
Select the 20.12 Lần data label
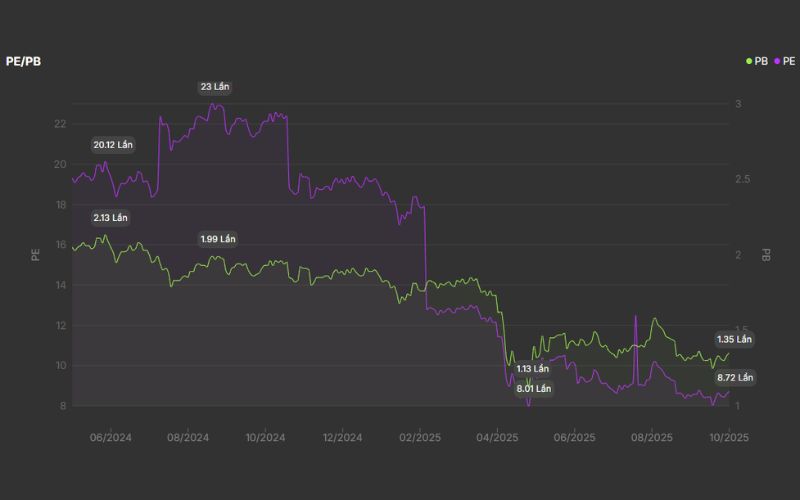[112, 145]
